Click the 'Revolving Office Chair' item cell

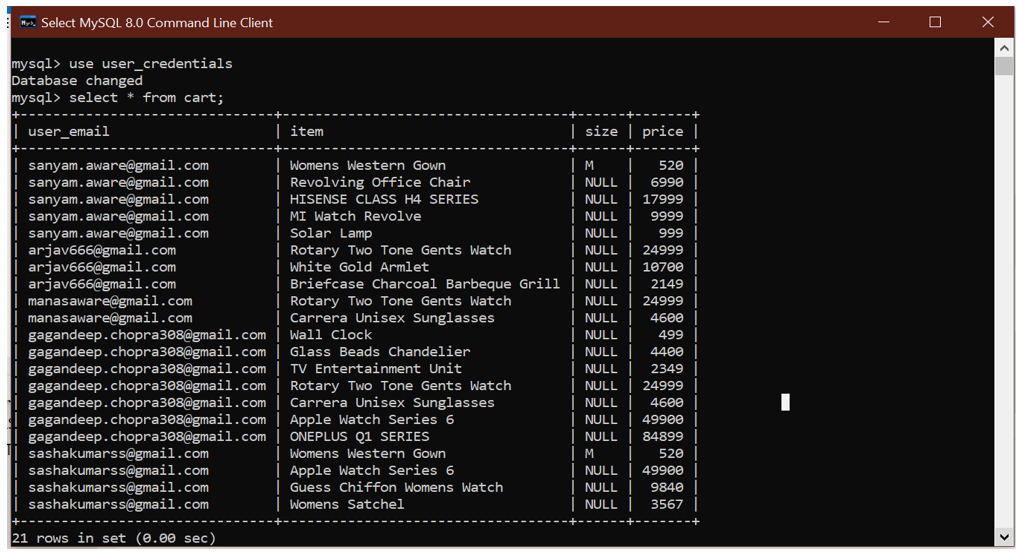click(380, 183)
